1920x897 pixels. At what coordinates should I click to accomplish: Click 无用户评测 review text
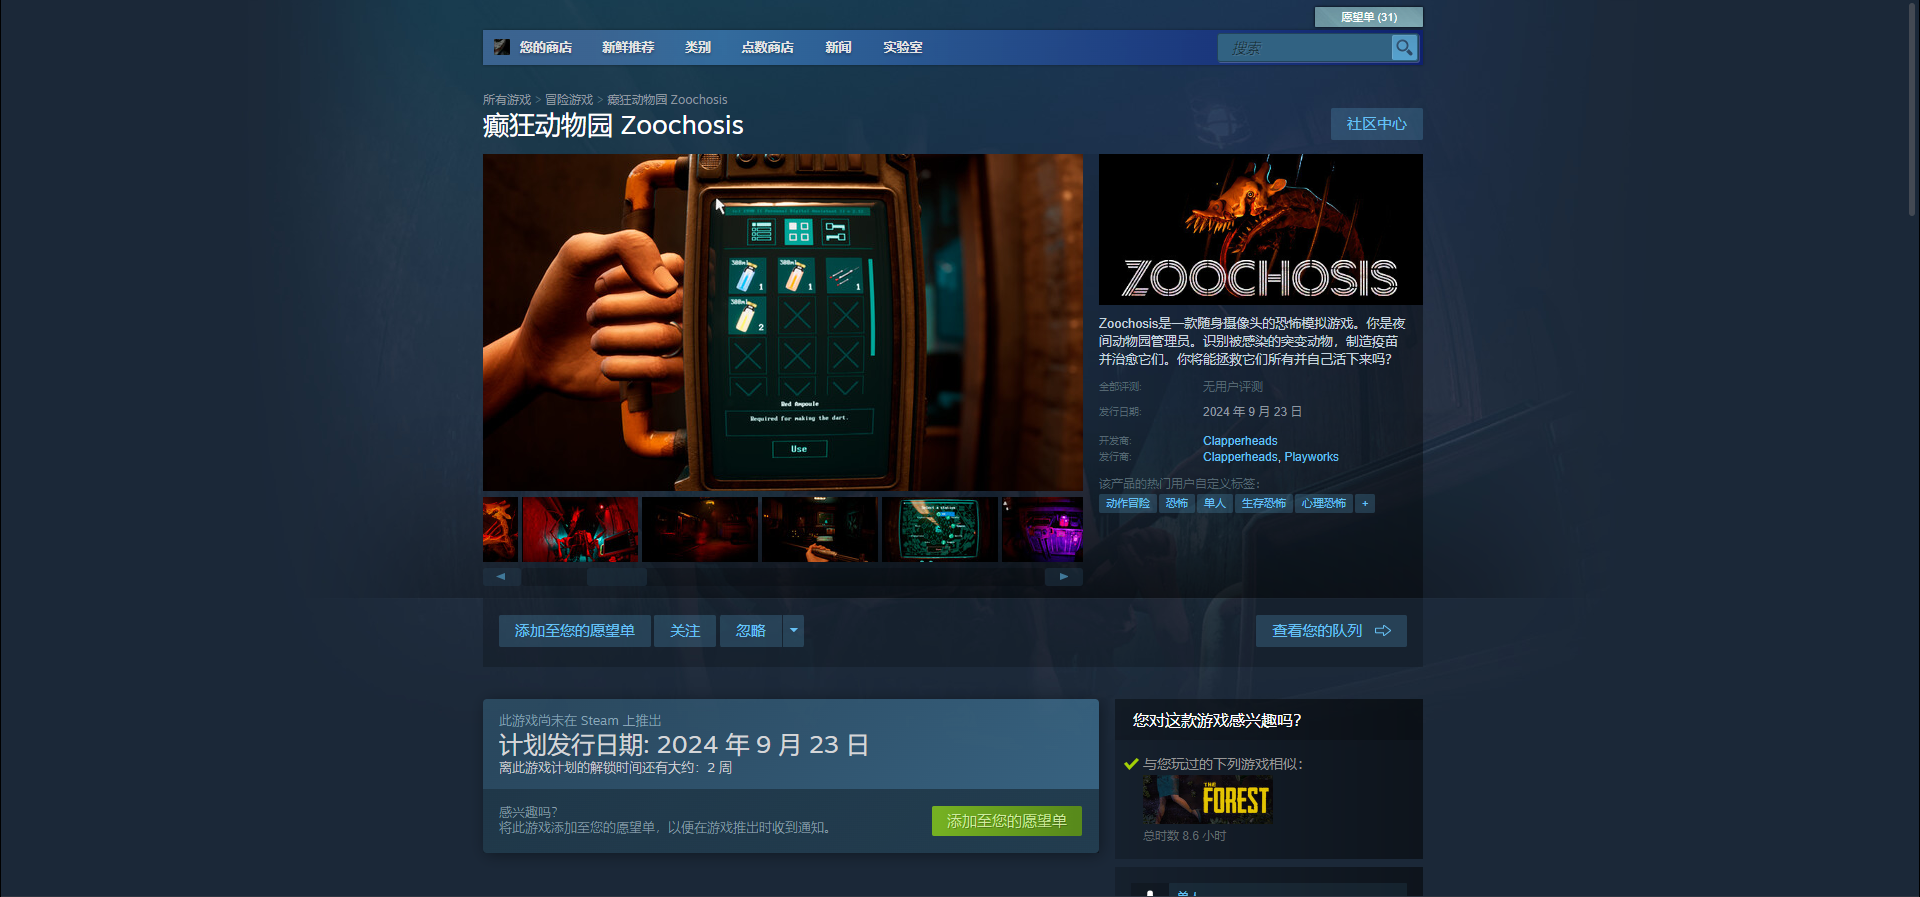click(x=1233, y=387)
